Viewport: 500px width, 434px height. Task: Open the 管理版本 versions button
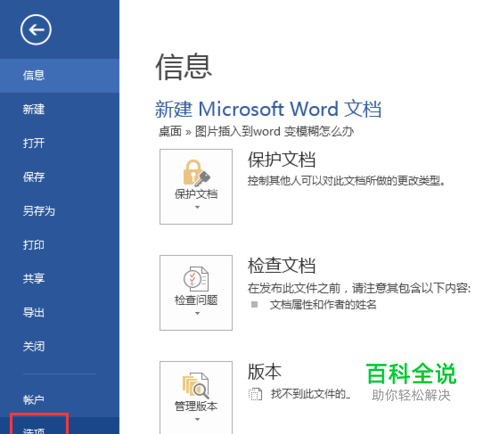click(196, 398)
